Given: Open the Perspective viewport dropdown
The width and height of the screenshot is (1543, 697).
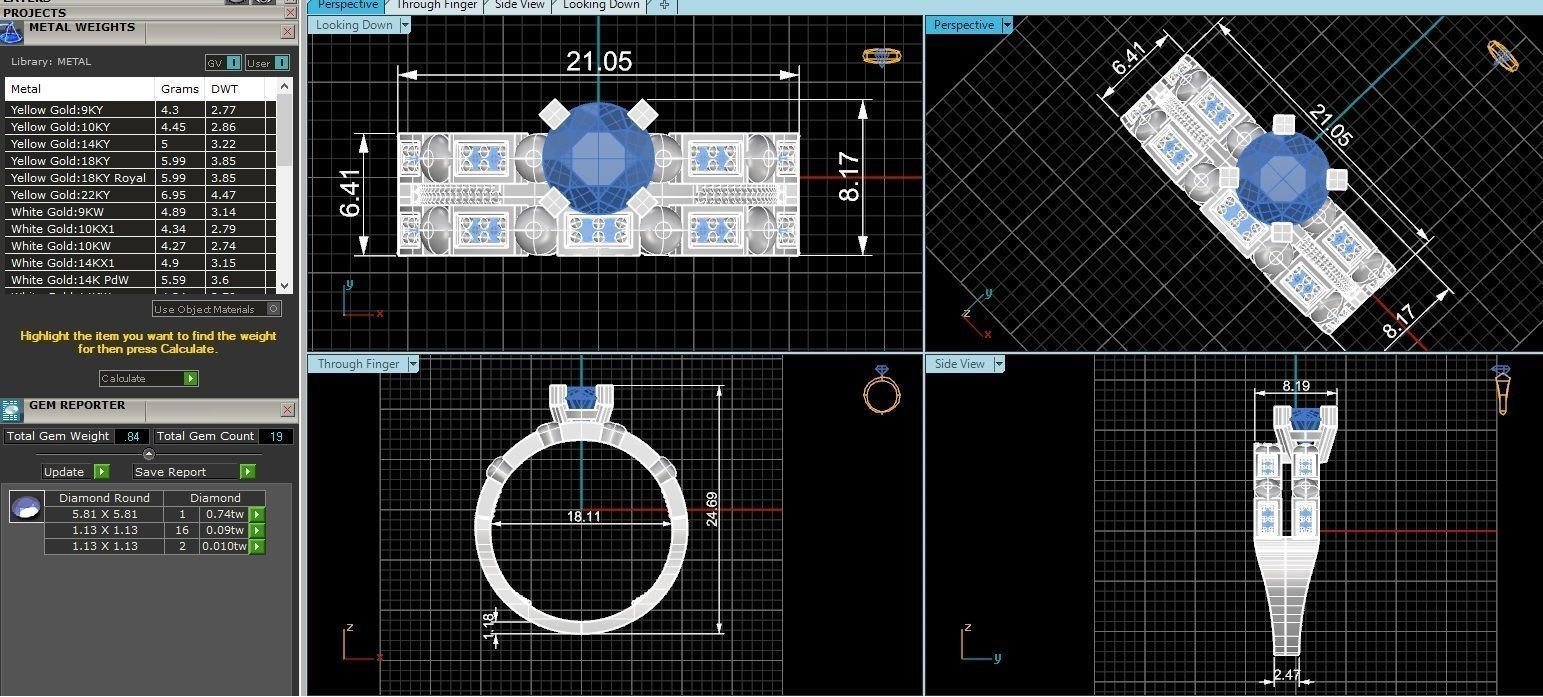Looking at the screenshot, I should point(1007,25).
